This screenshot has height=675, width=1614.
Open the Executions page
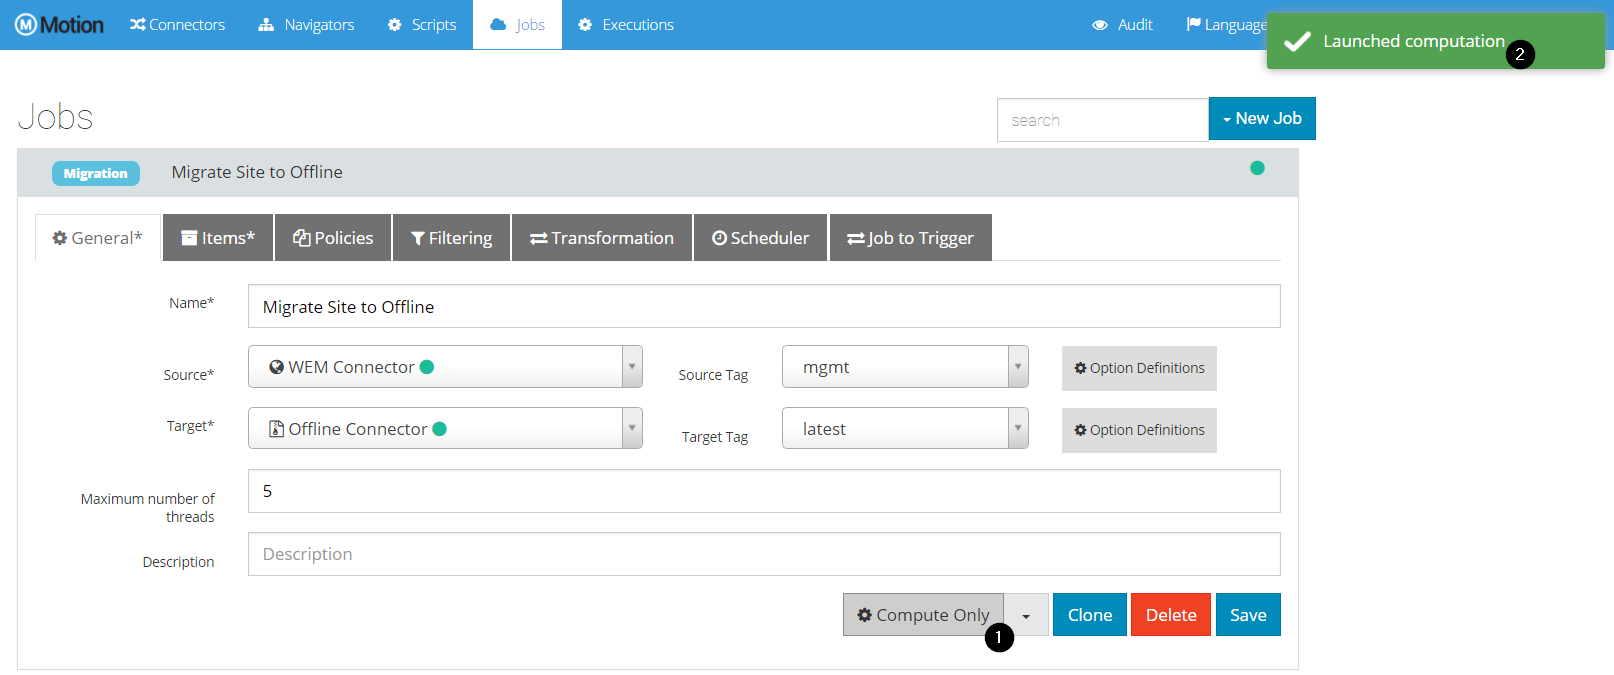[x=626, y=25]
